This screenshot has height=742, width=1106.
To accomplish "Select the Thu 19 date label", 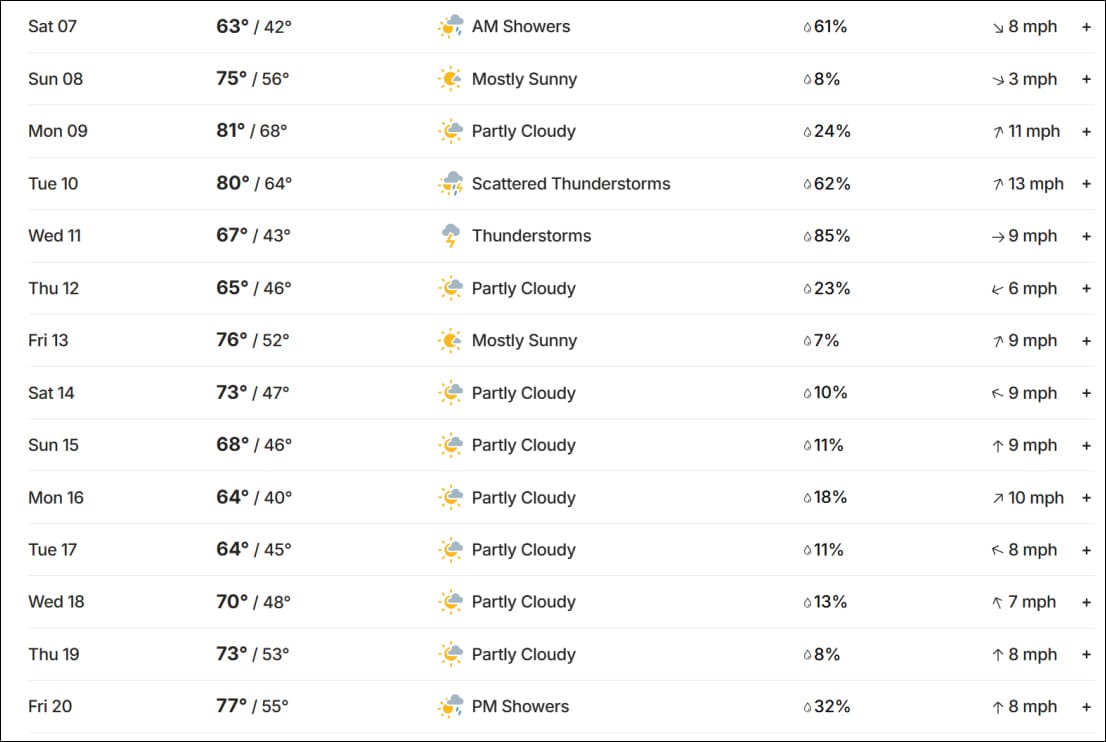I will (54, 654).
